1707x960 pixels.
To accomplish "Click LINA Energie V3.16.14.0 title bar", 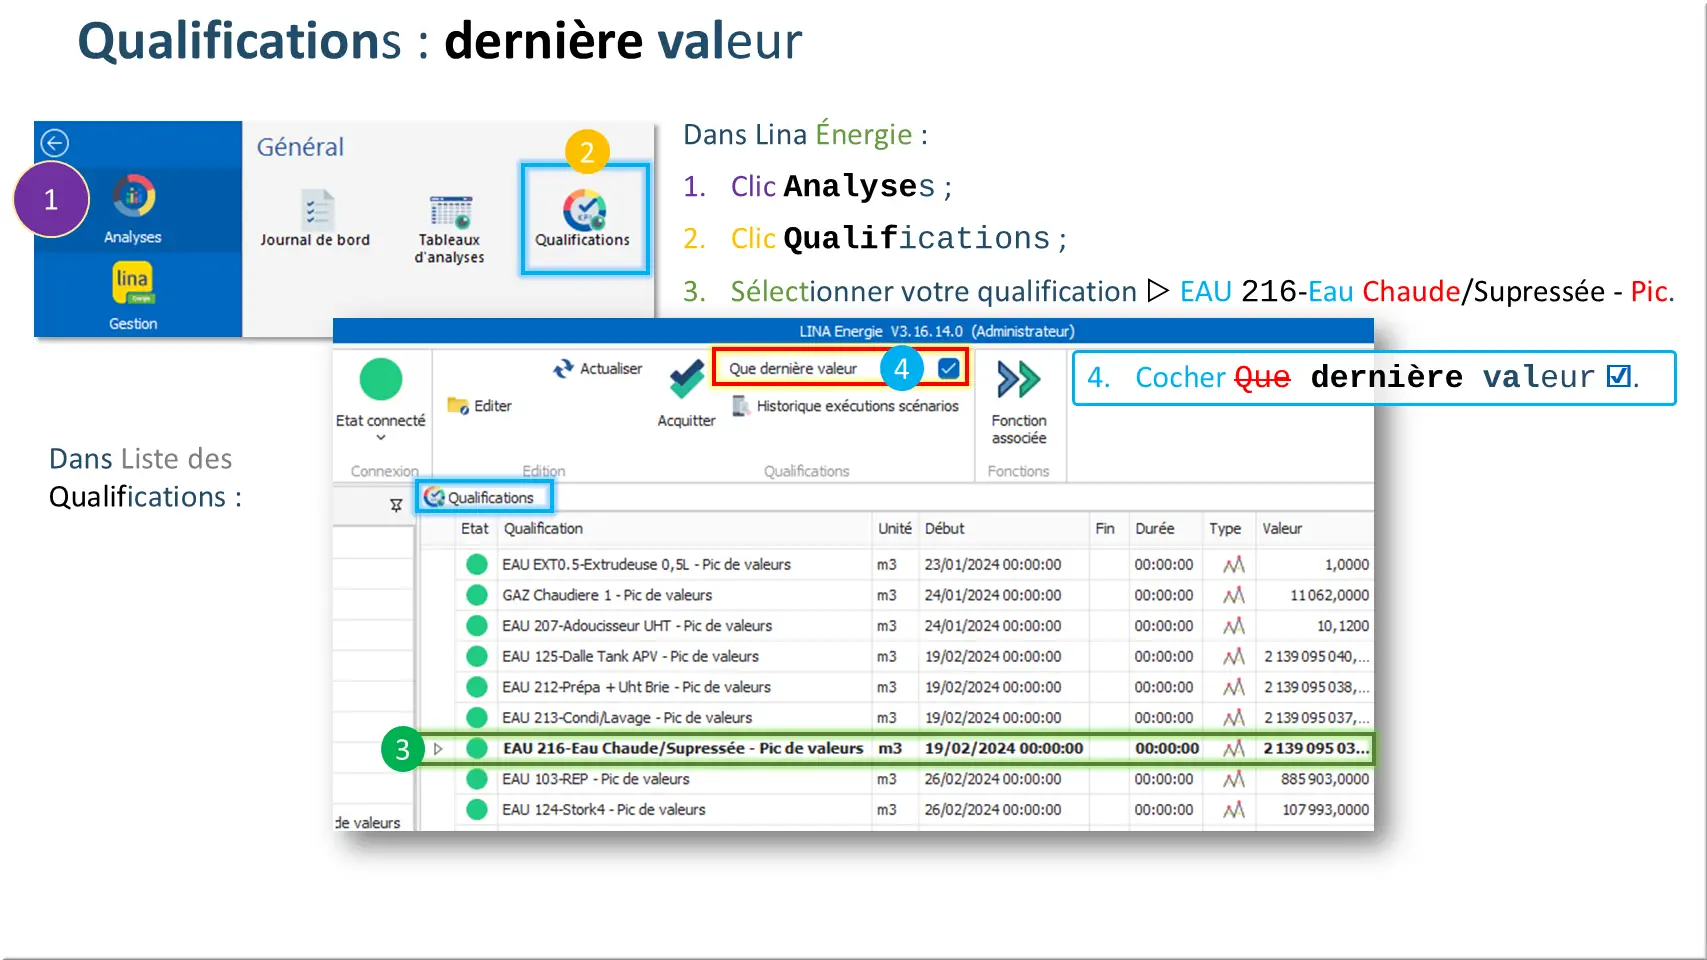I will coord(853,331).
